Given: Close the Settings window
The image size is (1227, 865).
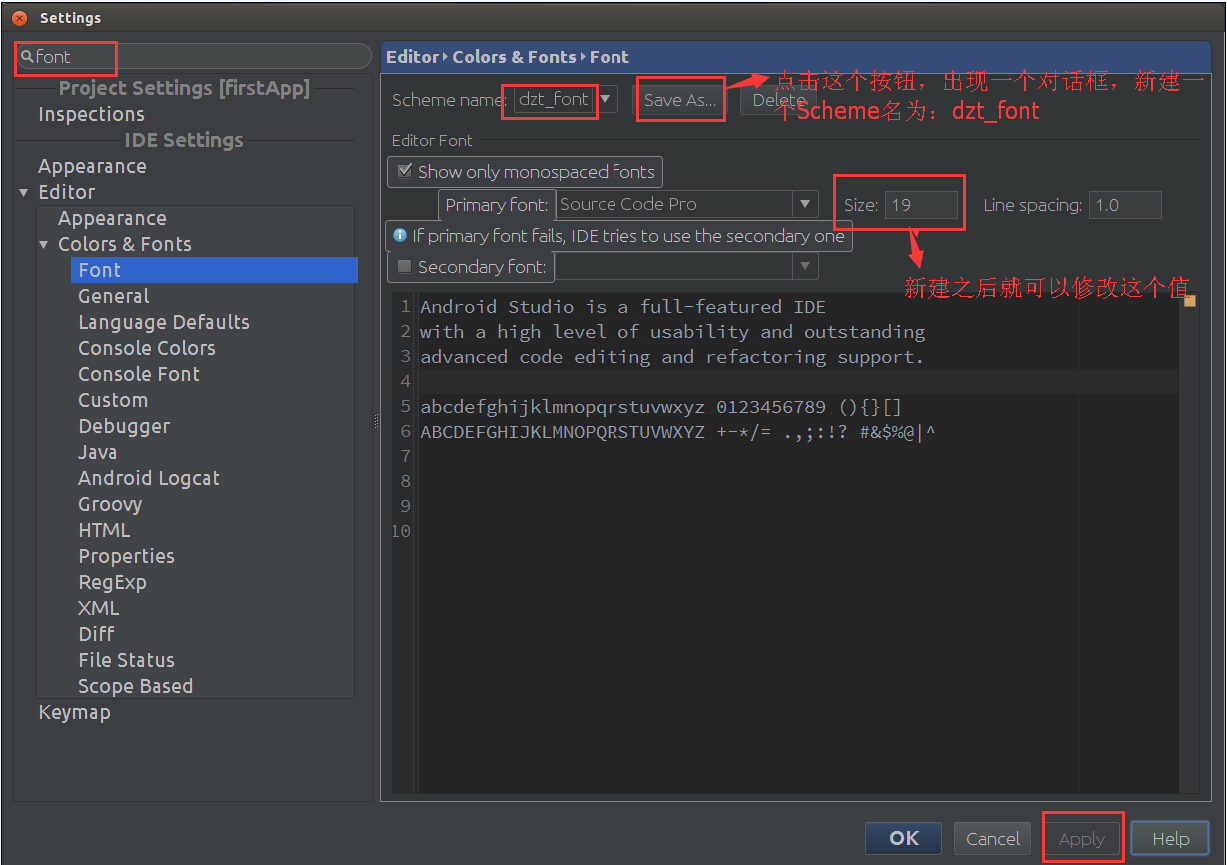Looking at the screenshot, I should [x=19, y=17].
